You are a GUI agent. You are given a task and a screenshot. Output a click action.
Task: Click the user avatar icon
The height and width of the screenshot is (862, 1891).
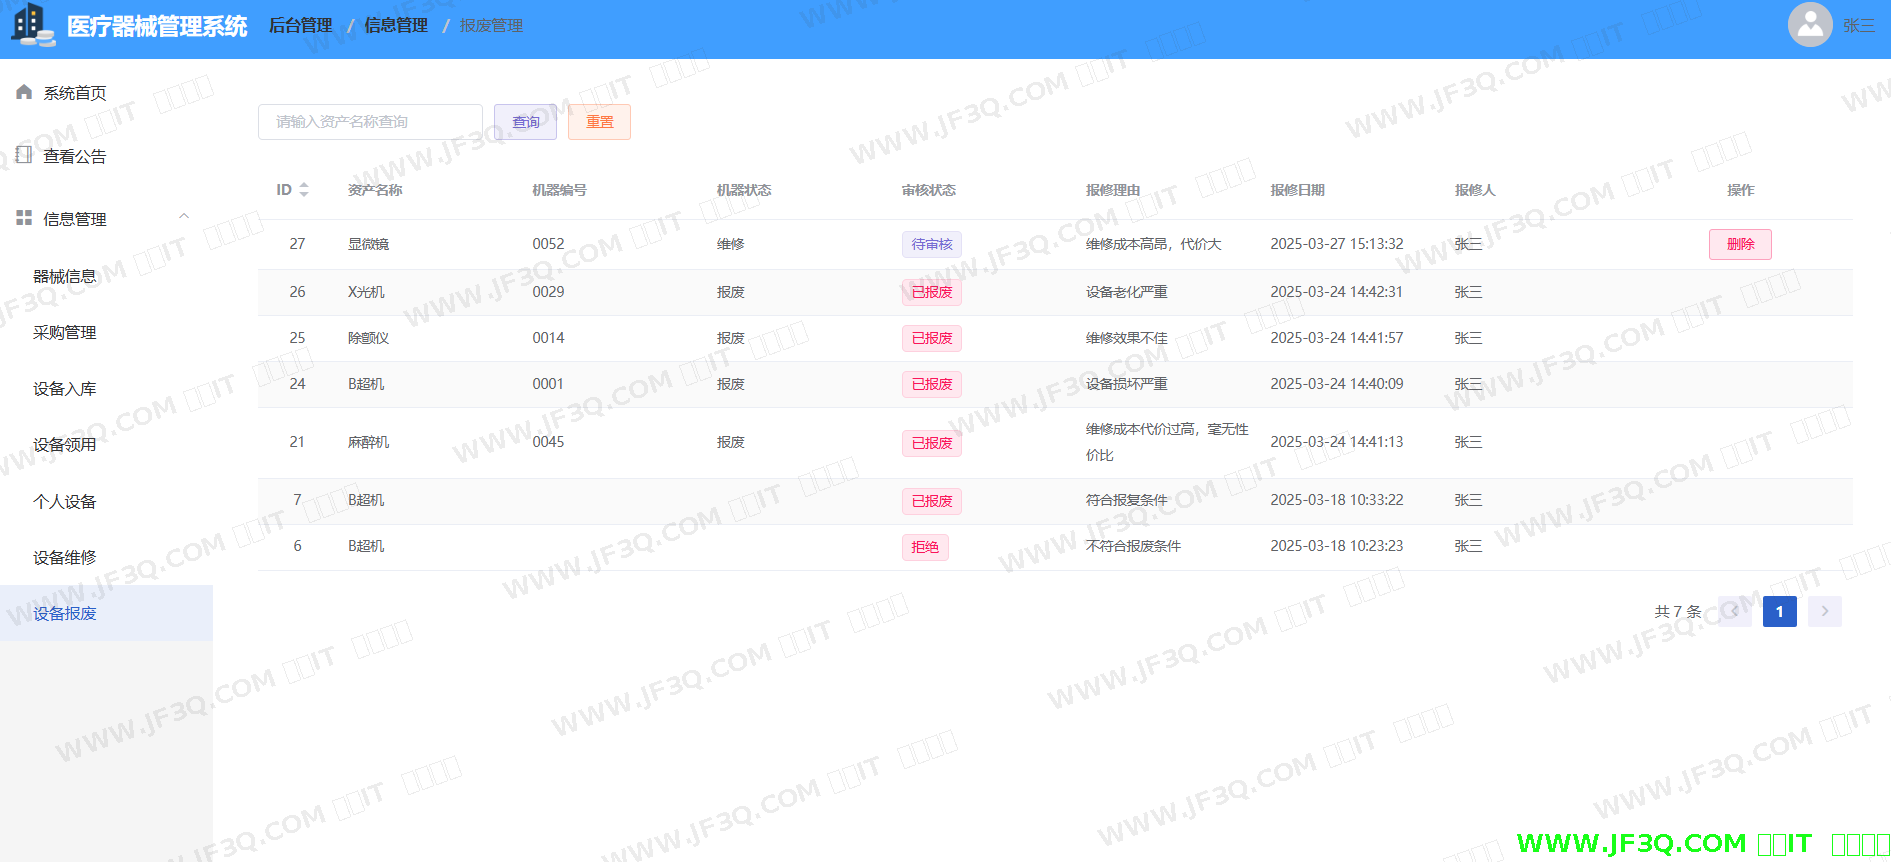(x=1809, y=25)
